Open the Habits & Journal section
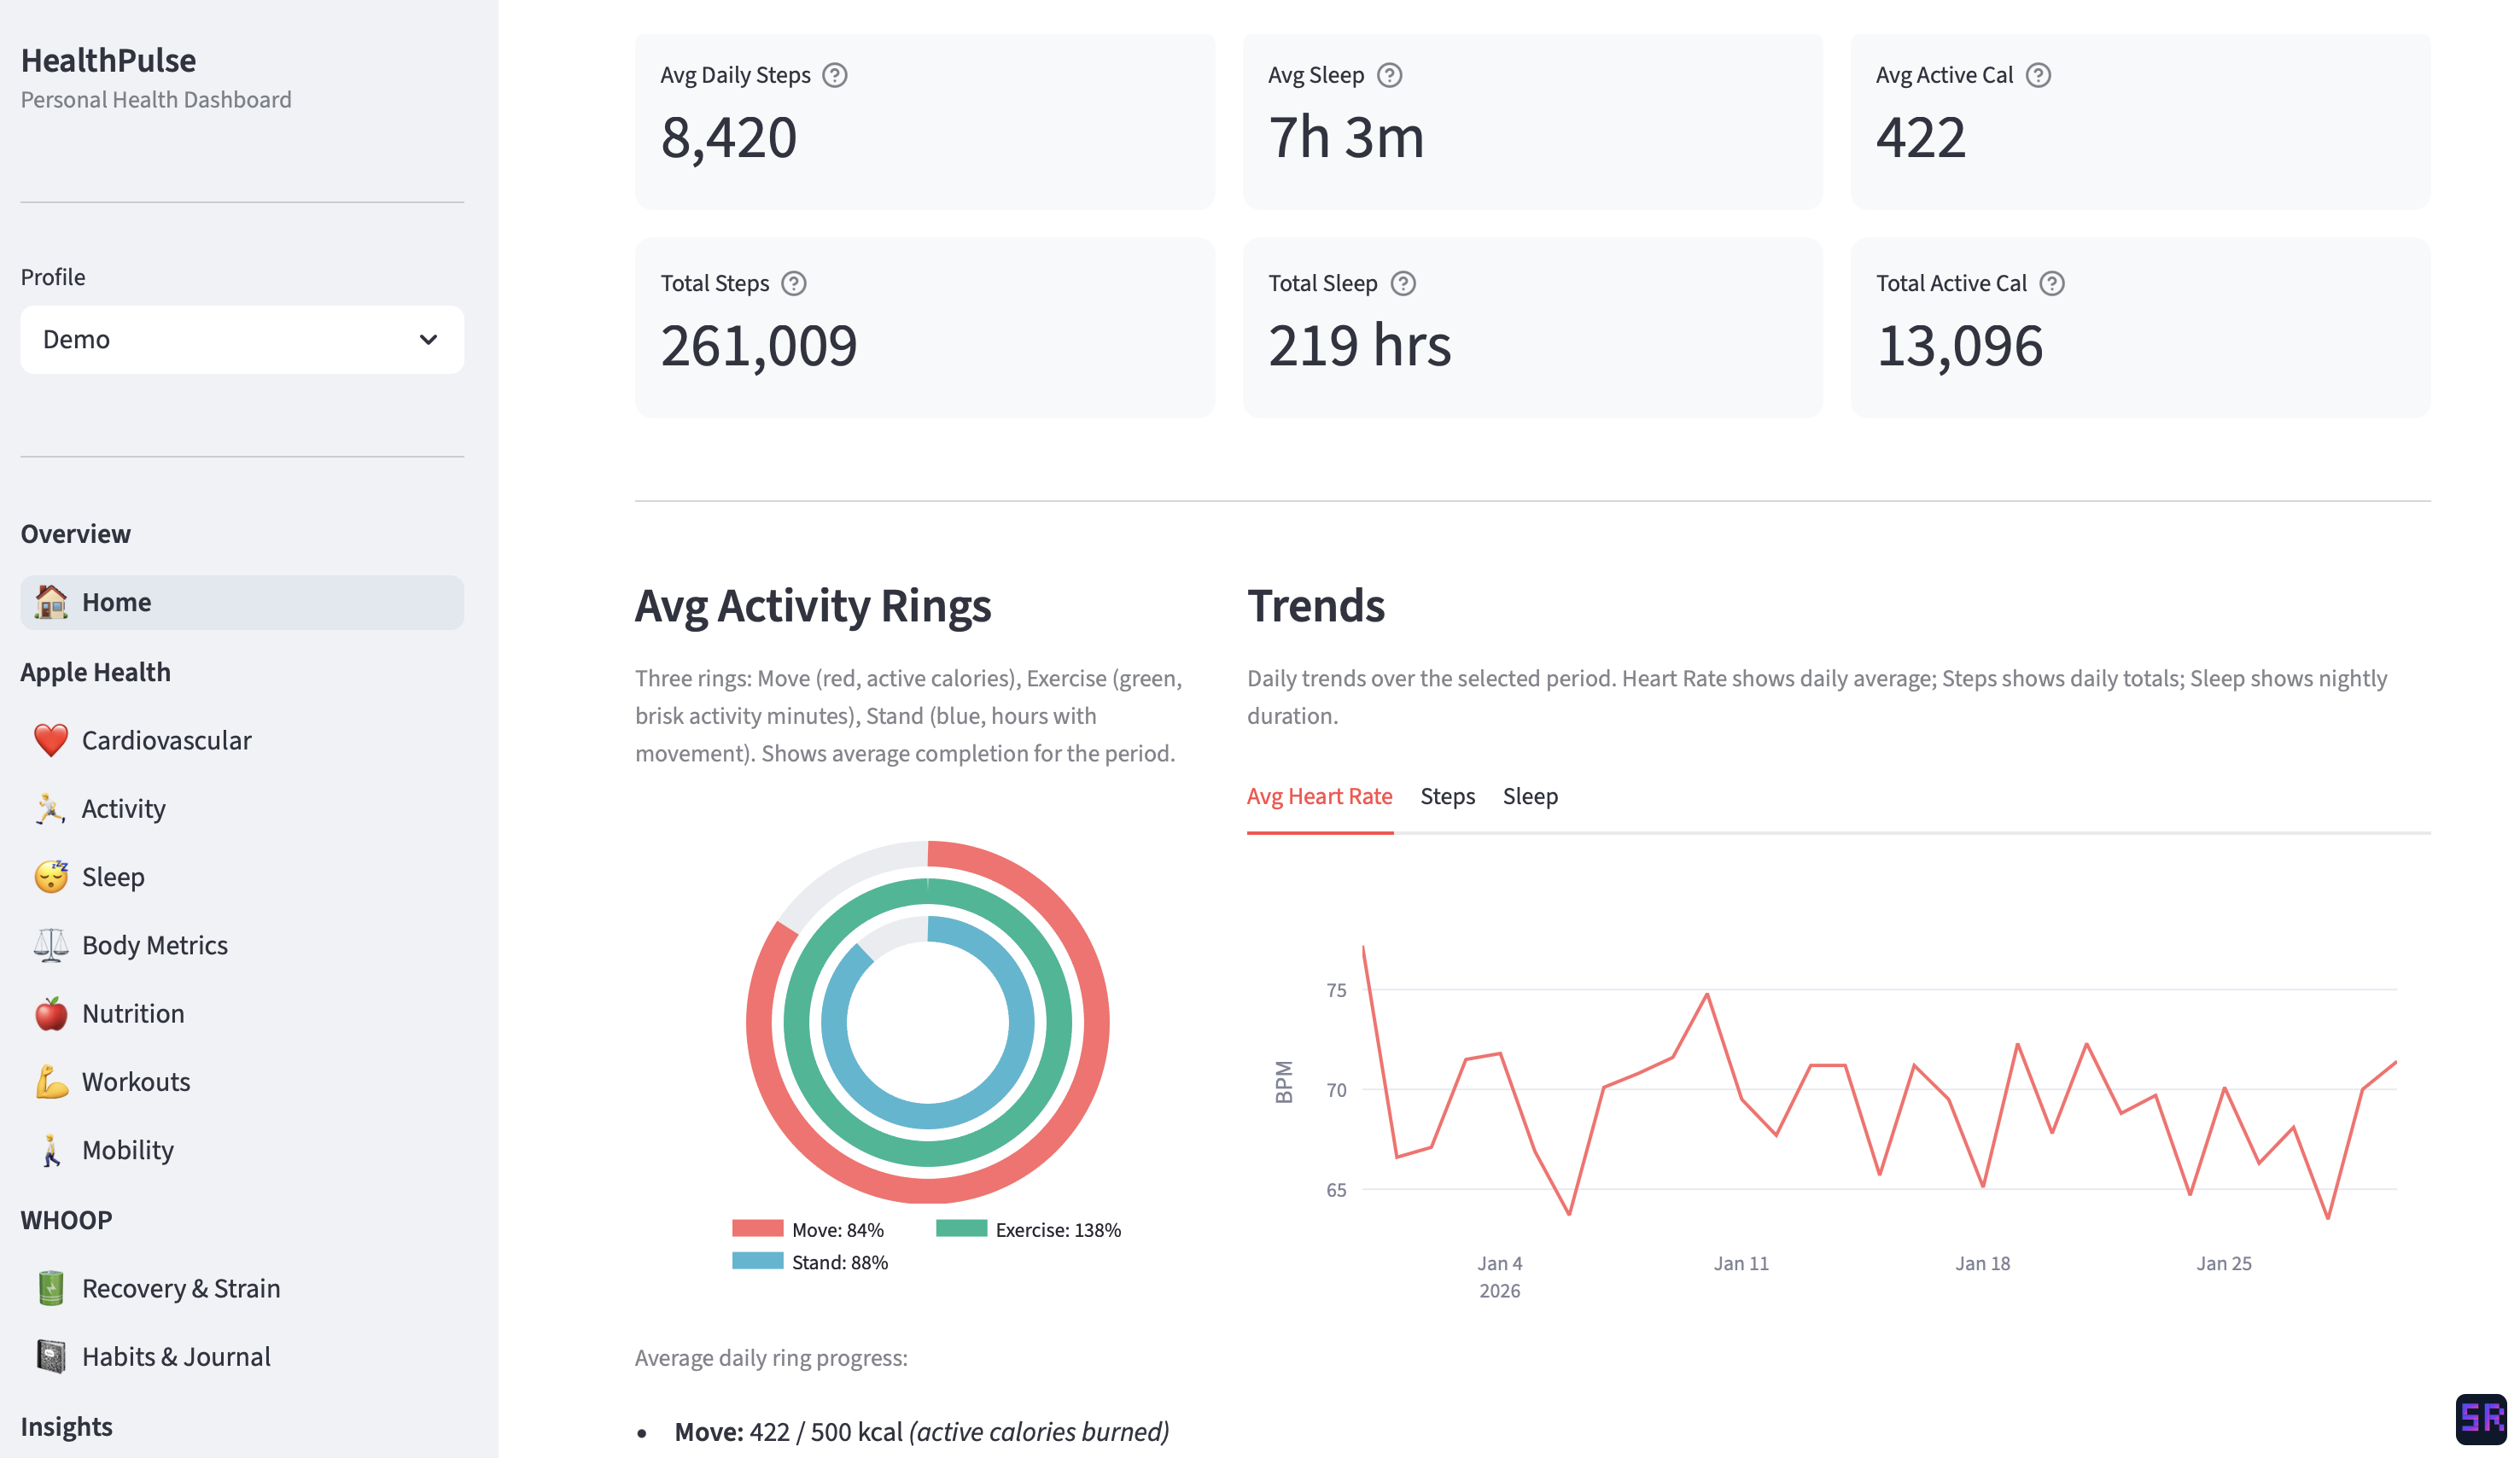This screenshot has width=2520, height=1458. coord(176,1356)
